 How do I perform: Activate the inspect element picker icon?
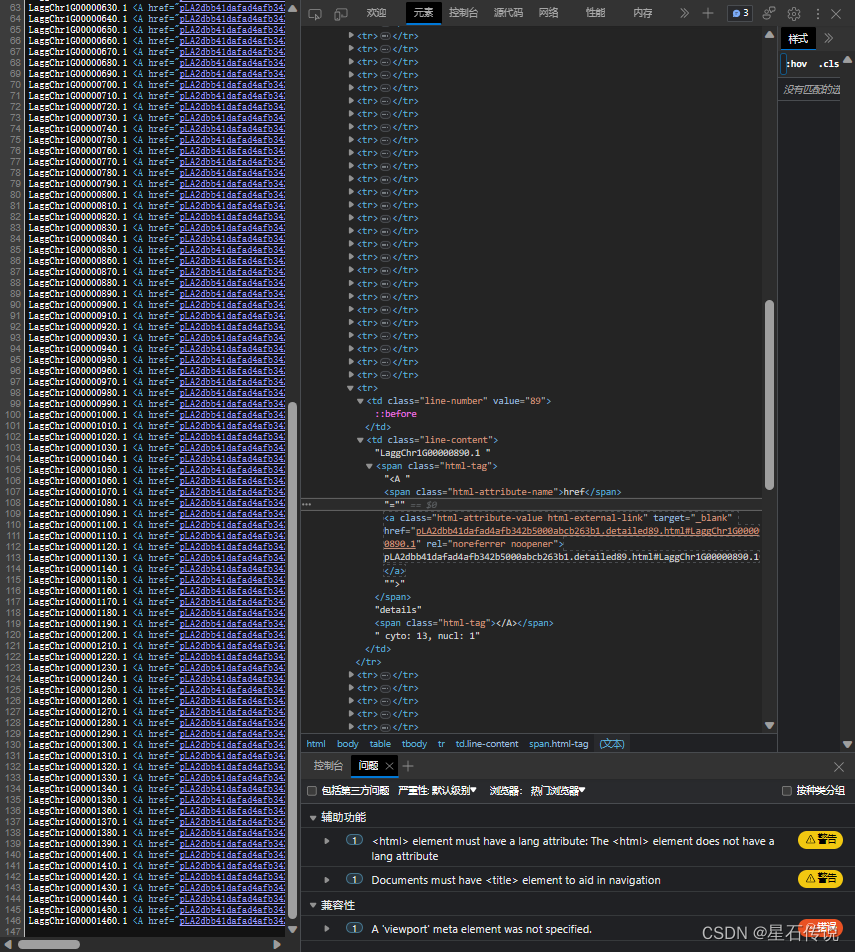click(x=315, y=13)
